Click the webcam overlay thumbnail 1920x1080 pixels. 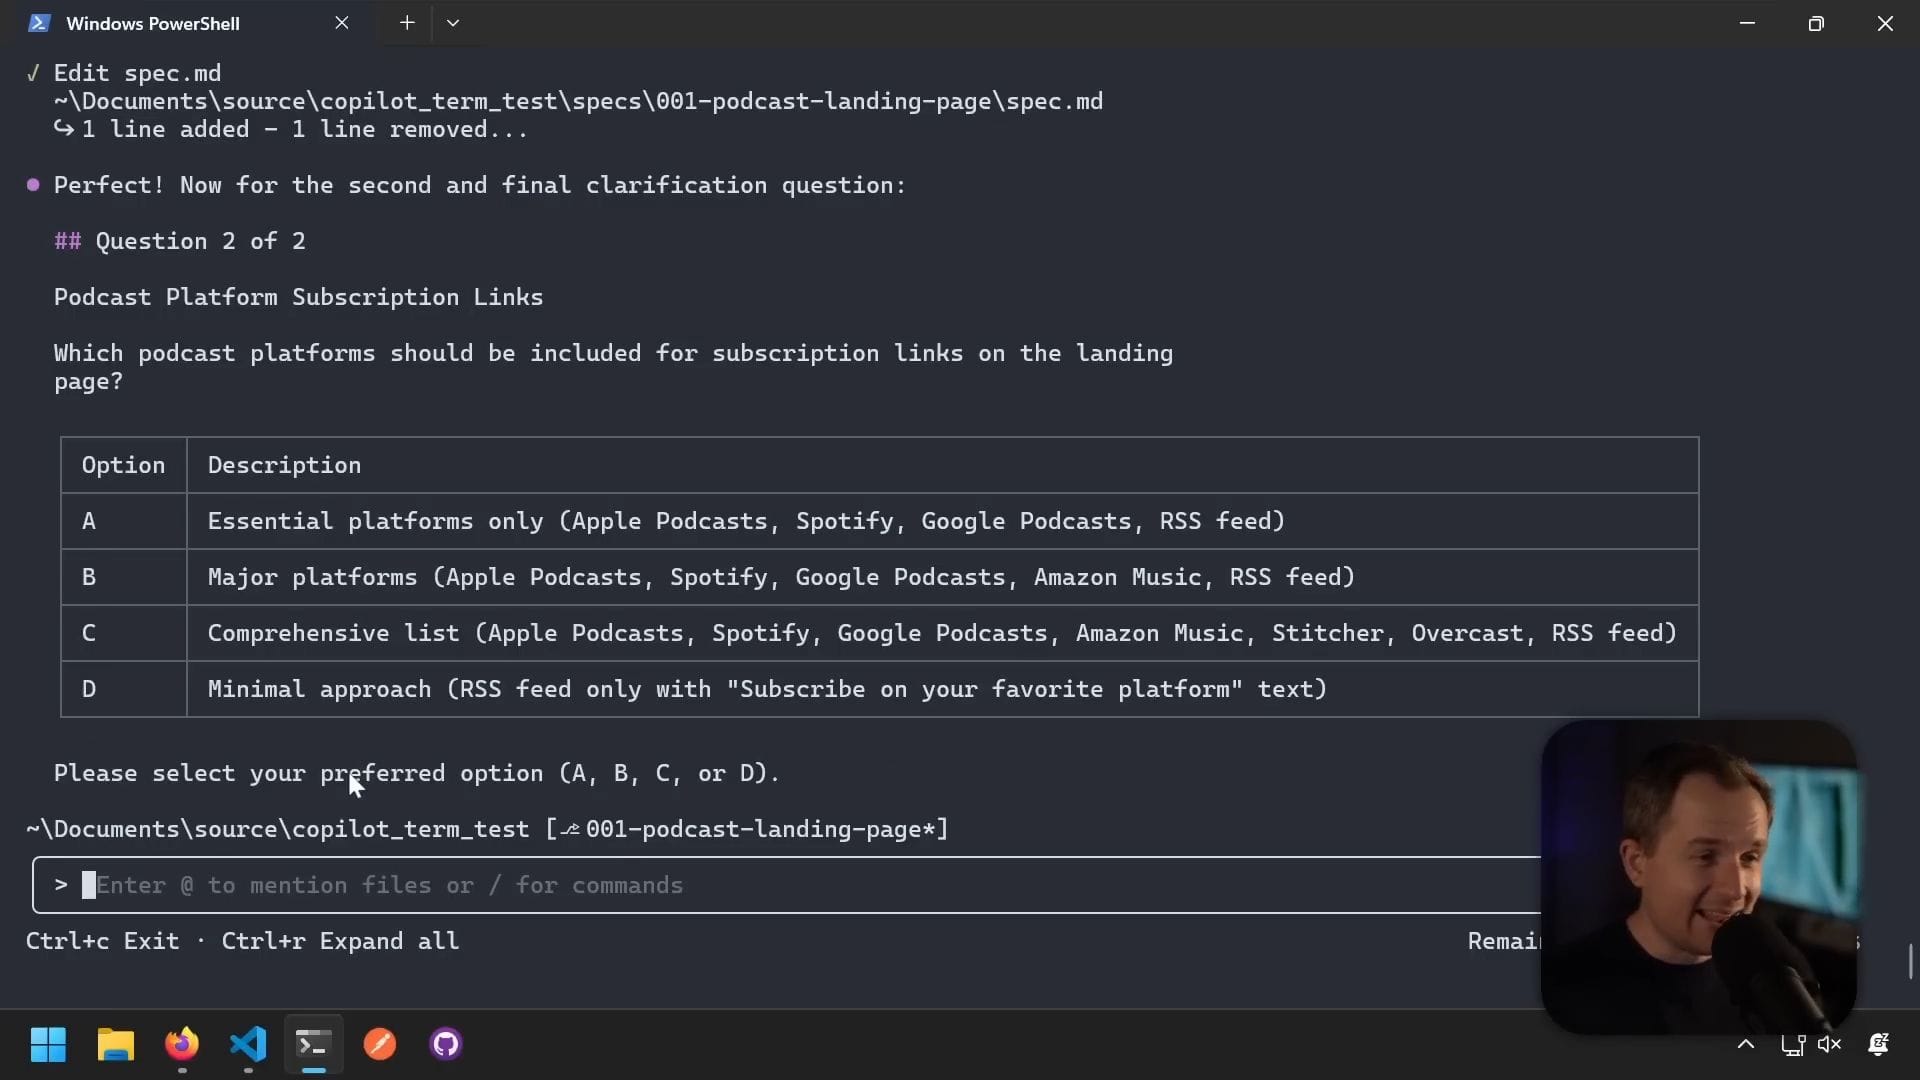(x=1698, y=876)
